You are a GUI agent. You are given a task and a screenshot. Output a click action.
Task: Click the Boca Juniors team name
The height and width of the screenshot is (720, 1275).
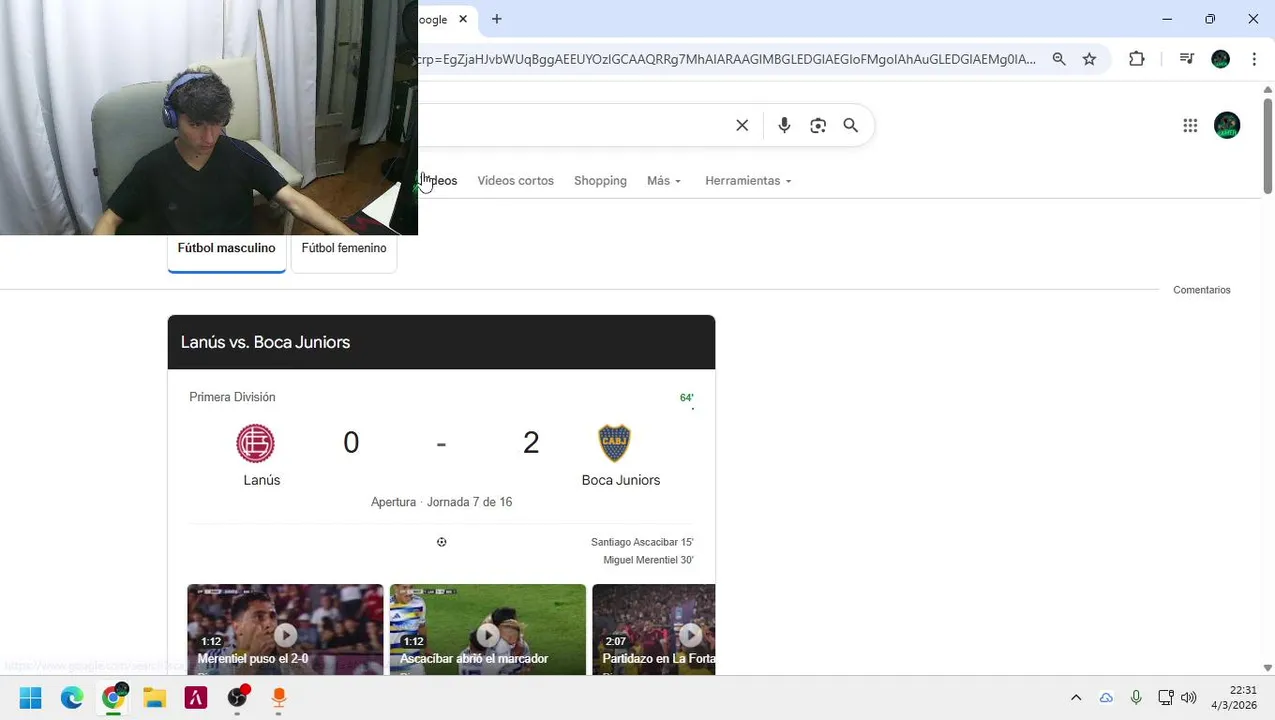coord(621,480)
